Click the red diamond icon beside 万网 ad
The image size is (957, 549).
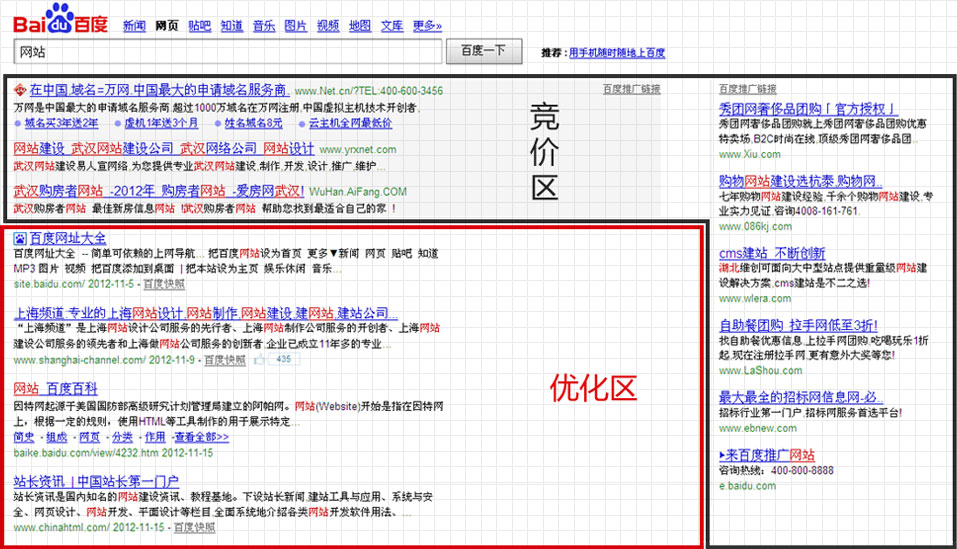[20, 90]
